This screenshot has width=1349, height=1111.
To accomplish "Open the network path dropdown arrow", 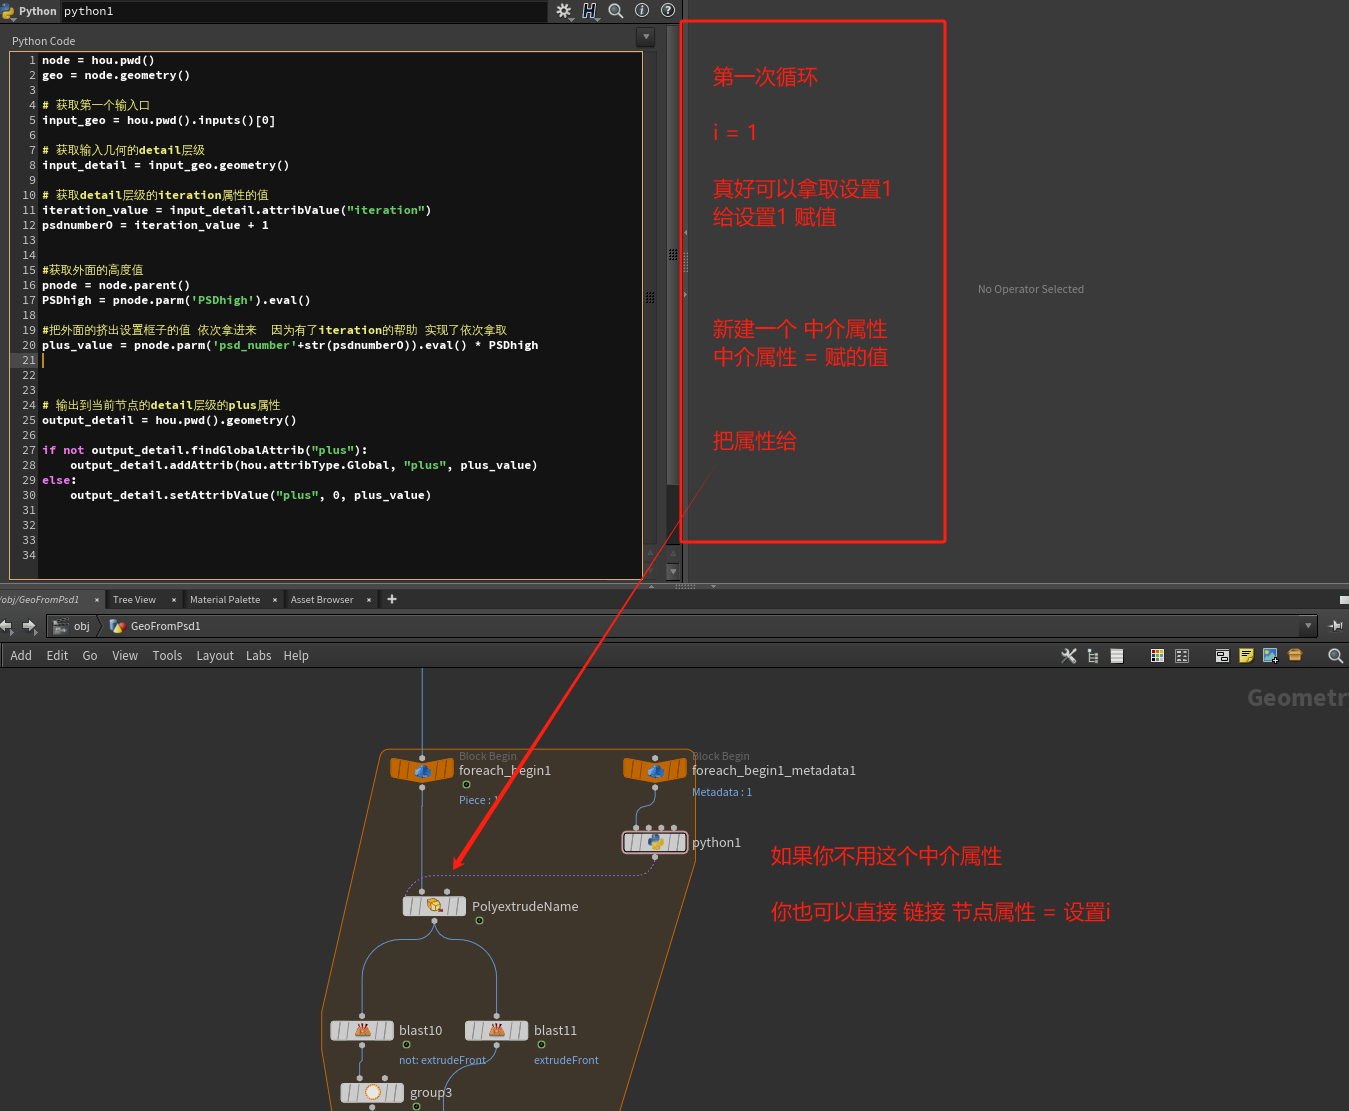I will pos(1307,626).
